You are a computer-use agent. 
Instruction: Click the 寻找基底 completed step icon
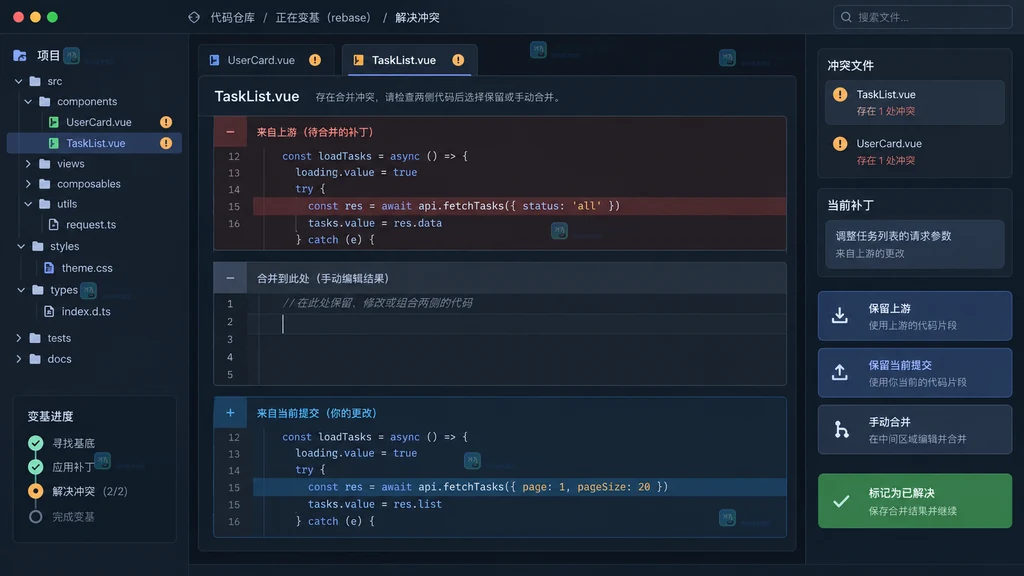[36, 443]
